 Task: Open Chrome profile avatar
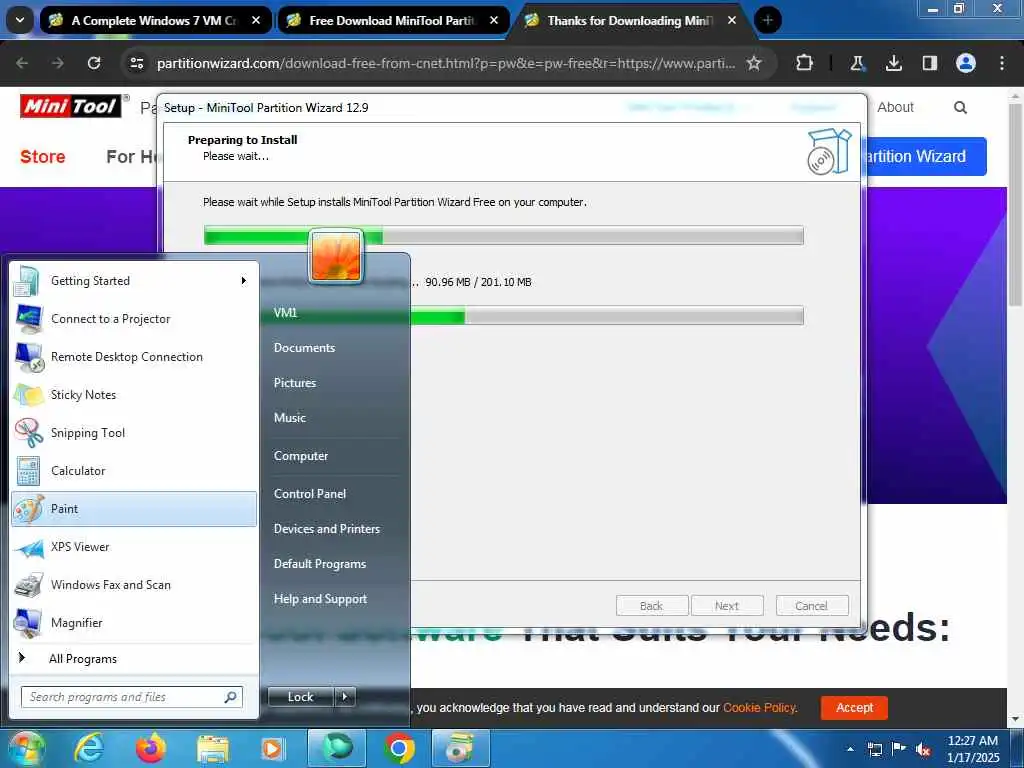coord(966,63)
